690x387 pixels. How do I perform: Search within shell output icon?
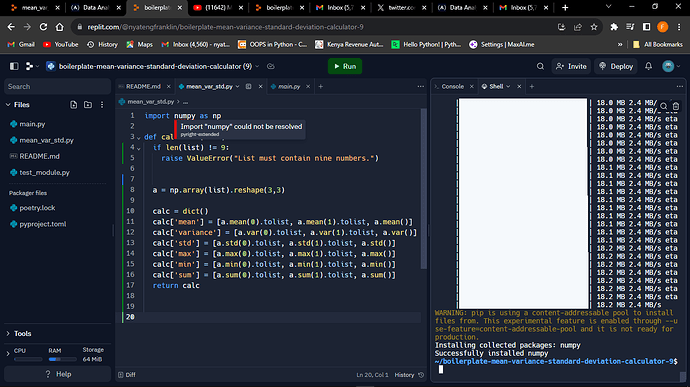(664, 106)
